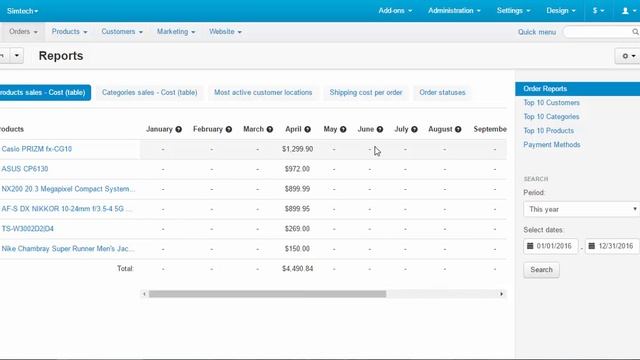Click the search magnifier in Quick menu field
Screen dimensions: 640x360
635,32
